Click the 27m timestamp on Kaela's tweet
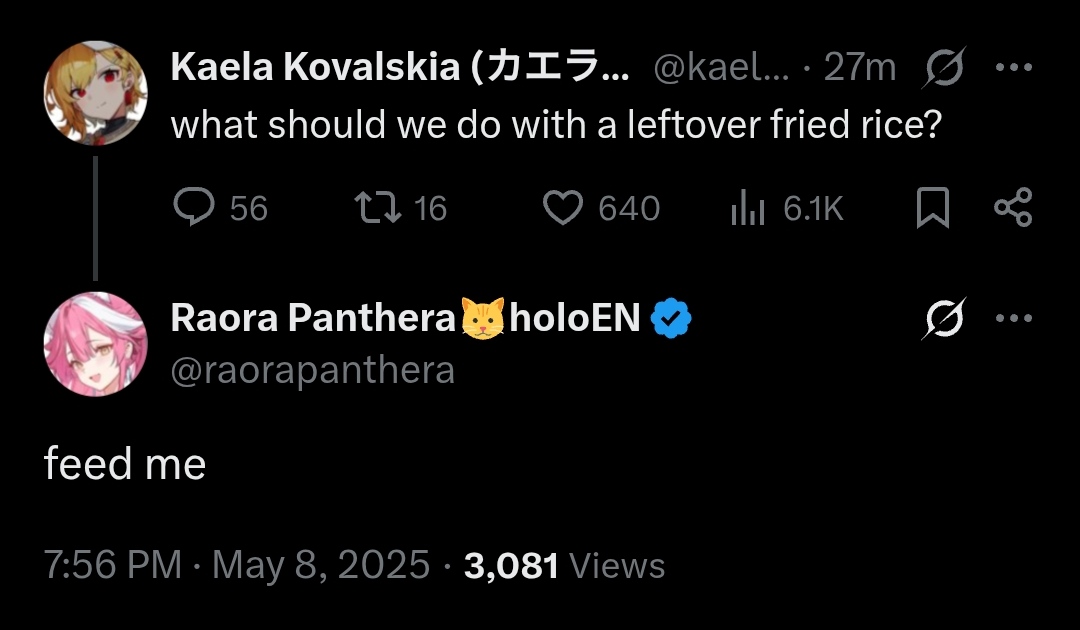The image size is (1080, 630). click(859, 68)
